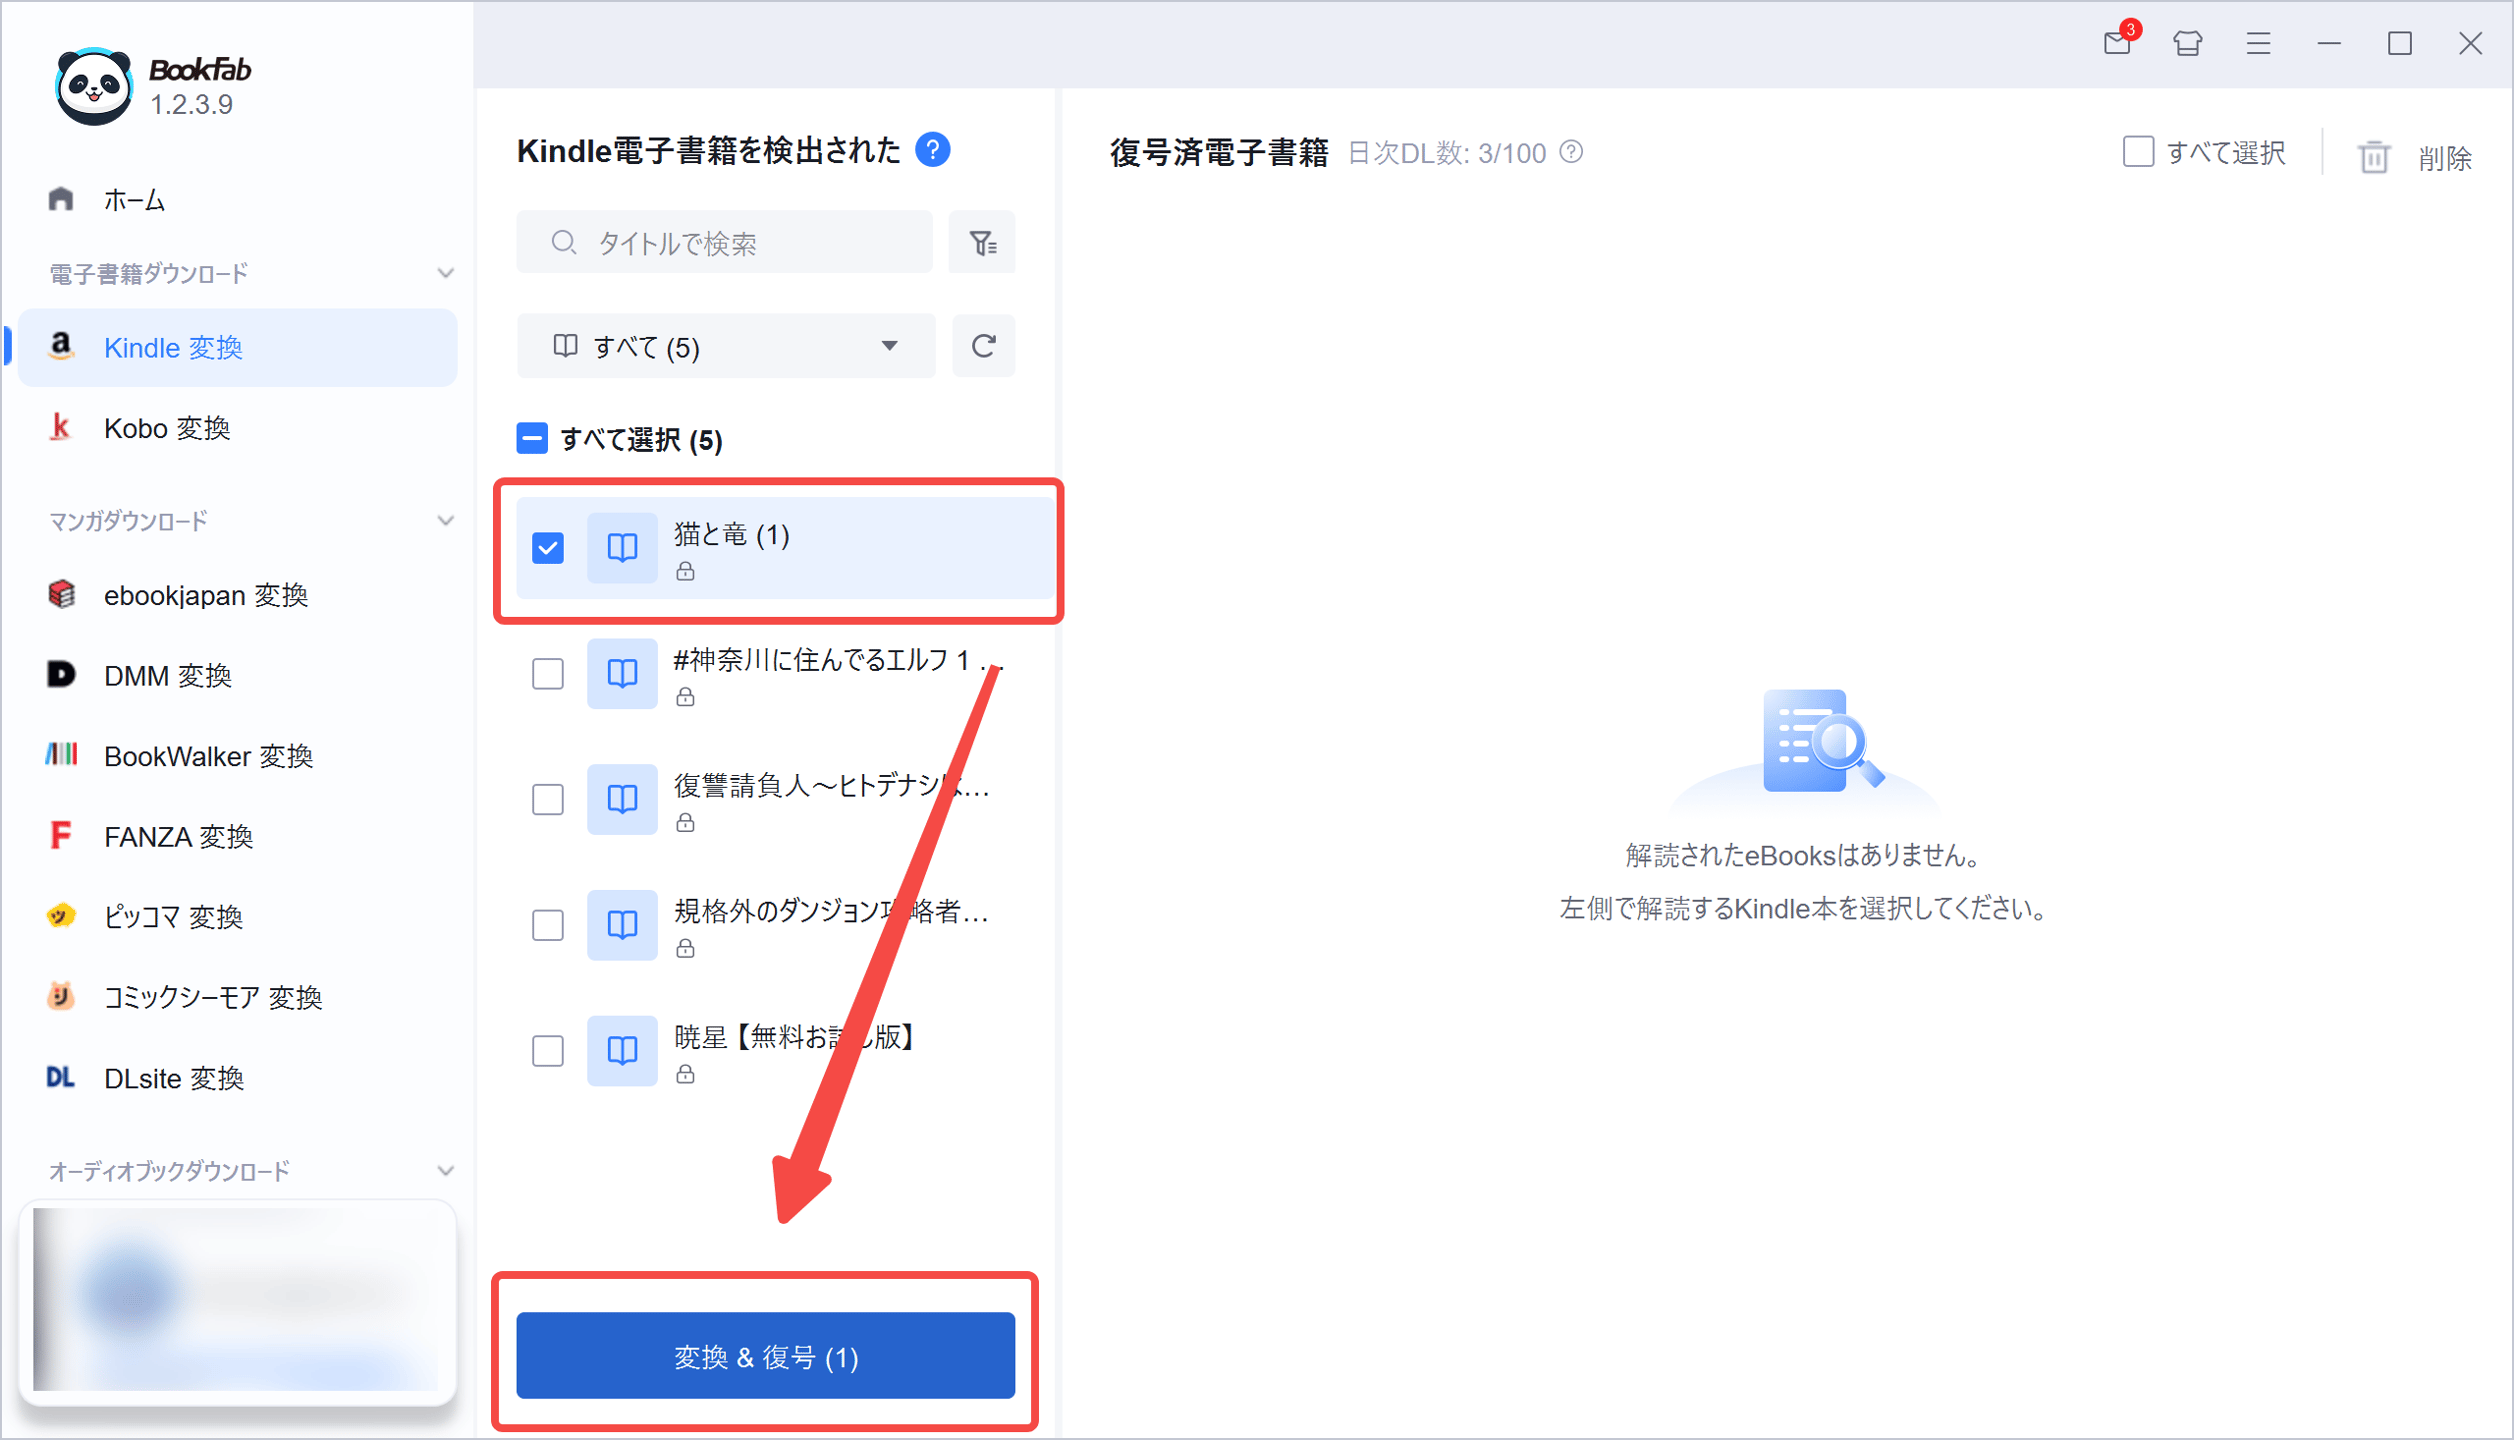Click the lock icon under 復讐請負人
Screen dimensions: 2514x1440
pyautogui.click(x=685, y=822)
